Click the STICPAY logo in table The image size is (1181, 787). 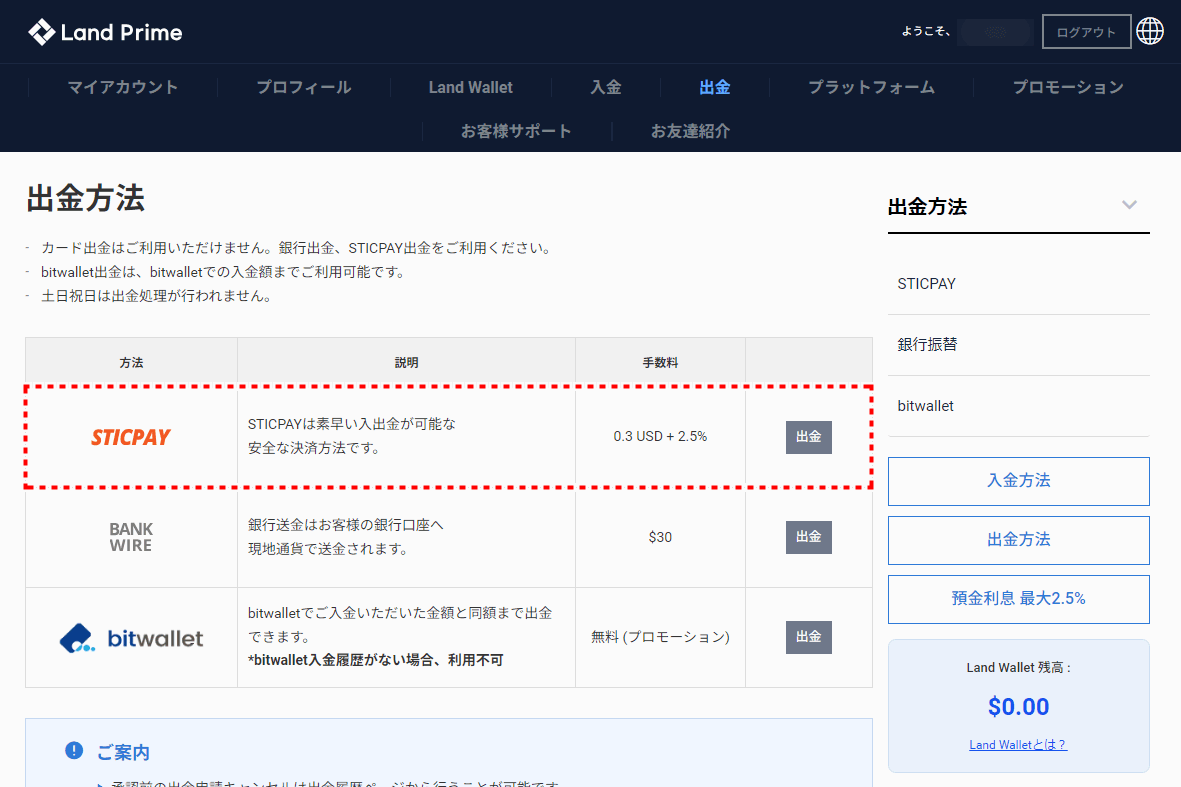pyautogui.click(x=131, y=437)
